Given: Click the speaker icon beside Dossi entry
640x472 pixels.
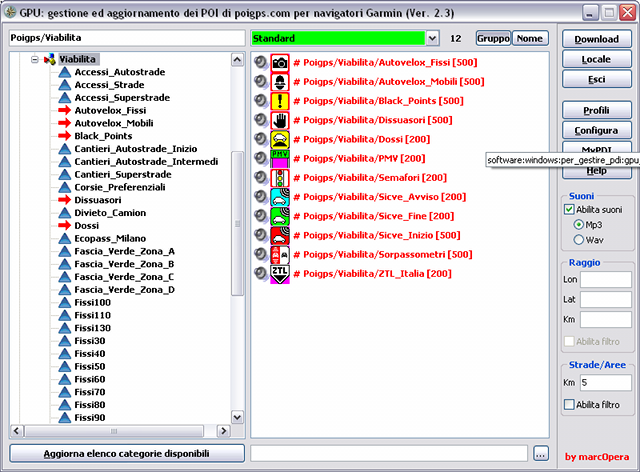Looking at the screenshot, I should coord(260,139).
